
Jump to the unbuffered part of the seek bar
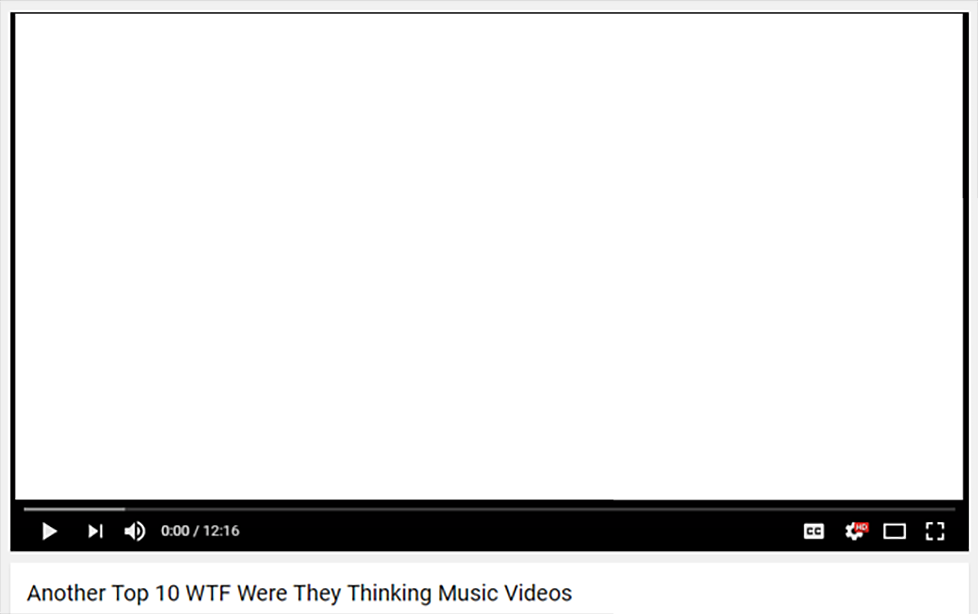540,509
